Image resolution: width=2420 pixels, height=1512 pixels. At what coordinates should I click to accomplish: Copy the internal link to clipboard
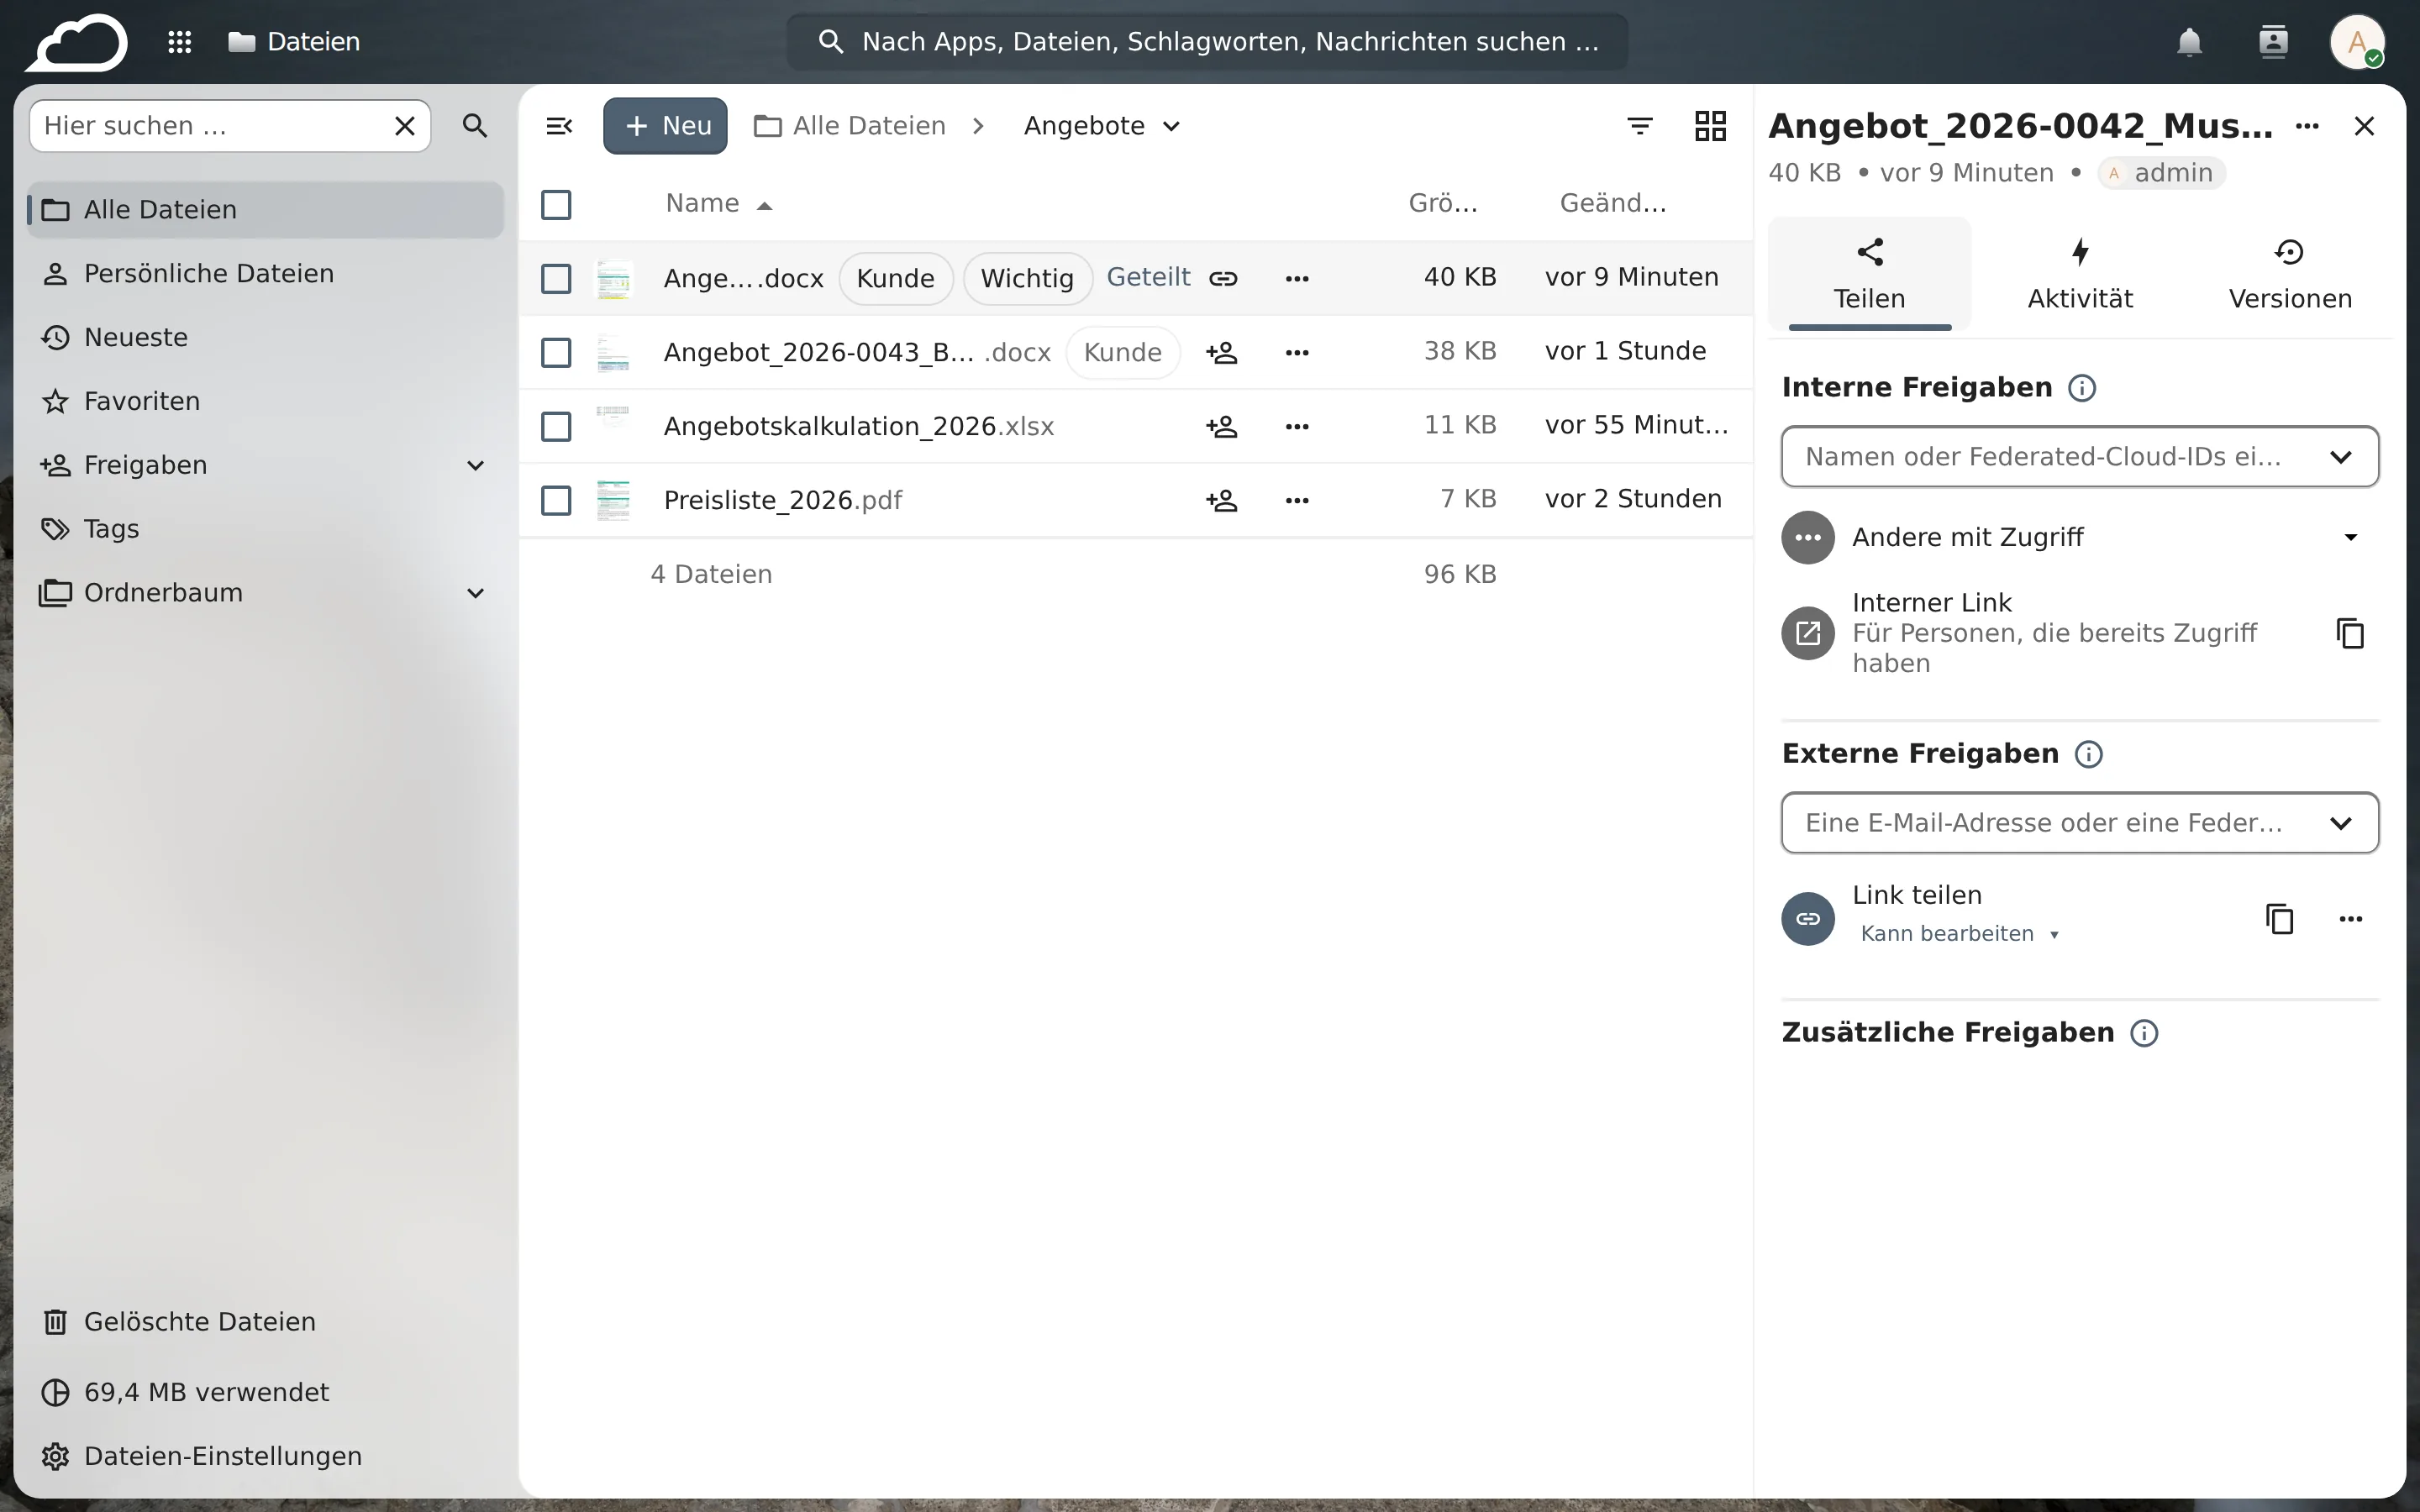[2350, 633]
